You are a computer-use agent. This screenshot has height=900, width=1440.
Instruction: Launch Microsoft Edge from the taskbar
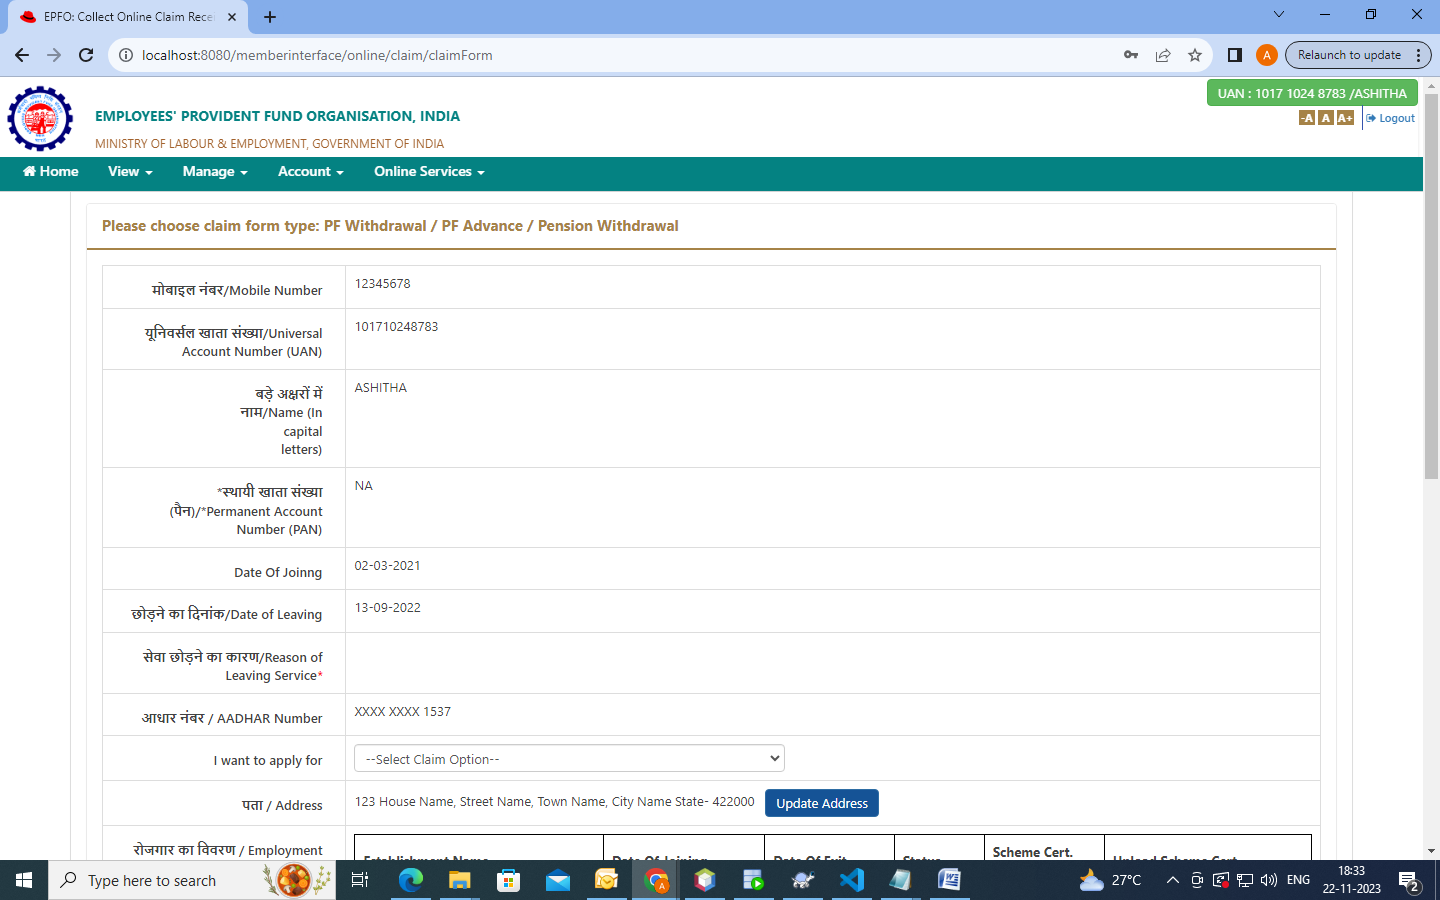(410, 880)
